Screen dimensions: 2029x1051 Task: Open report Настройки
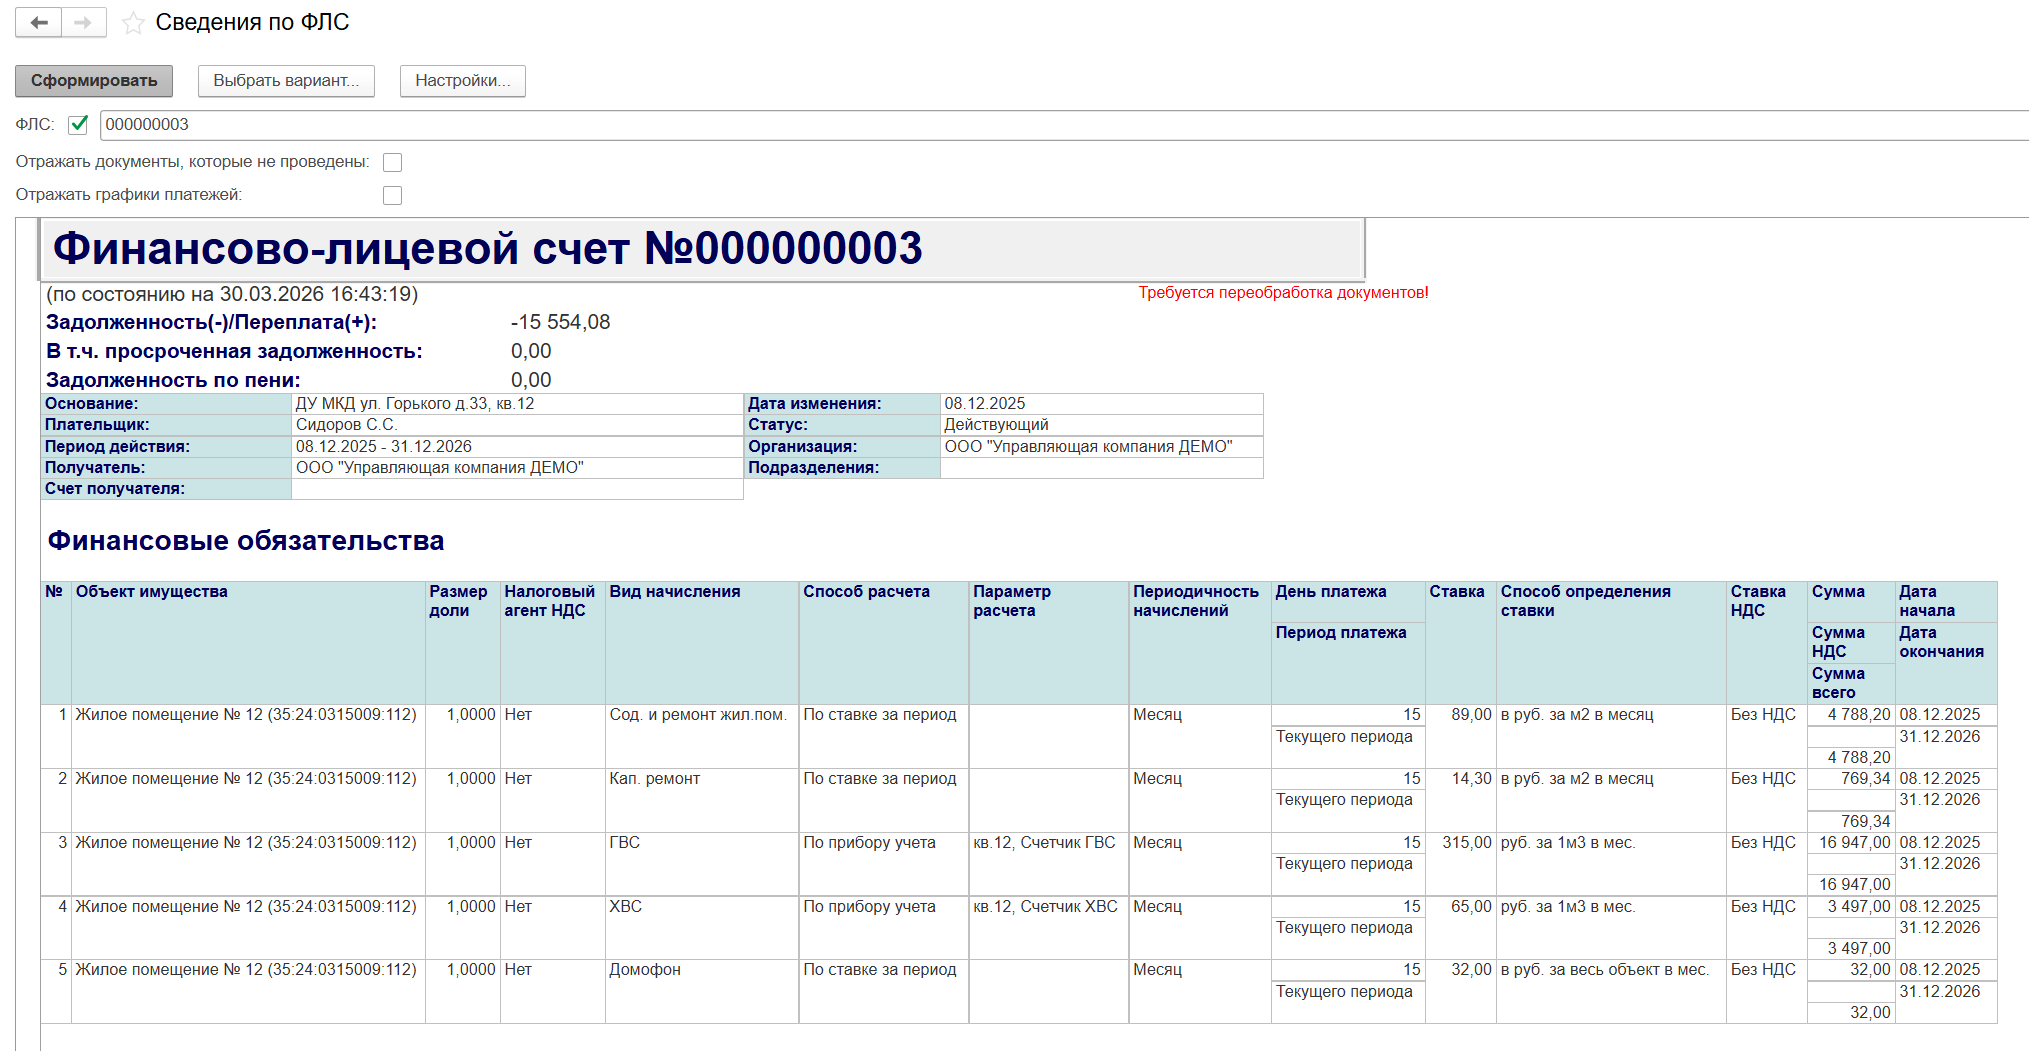click(463, 81)
